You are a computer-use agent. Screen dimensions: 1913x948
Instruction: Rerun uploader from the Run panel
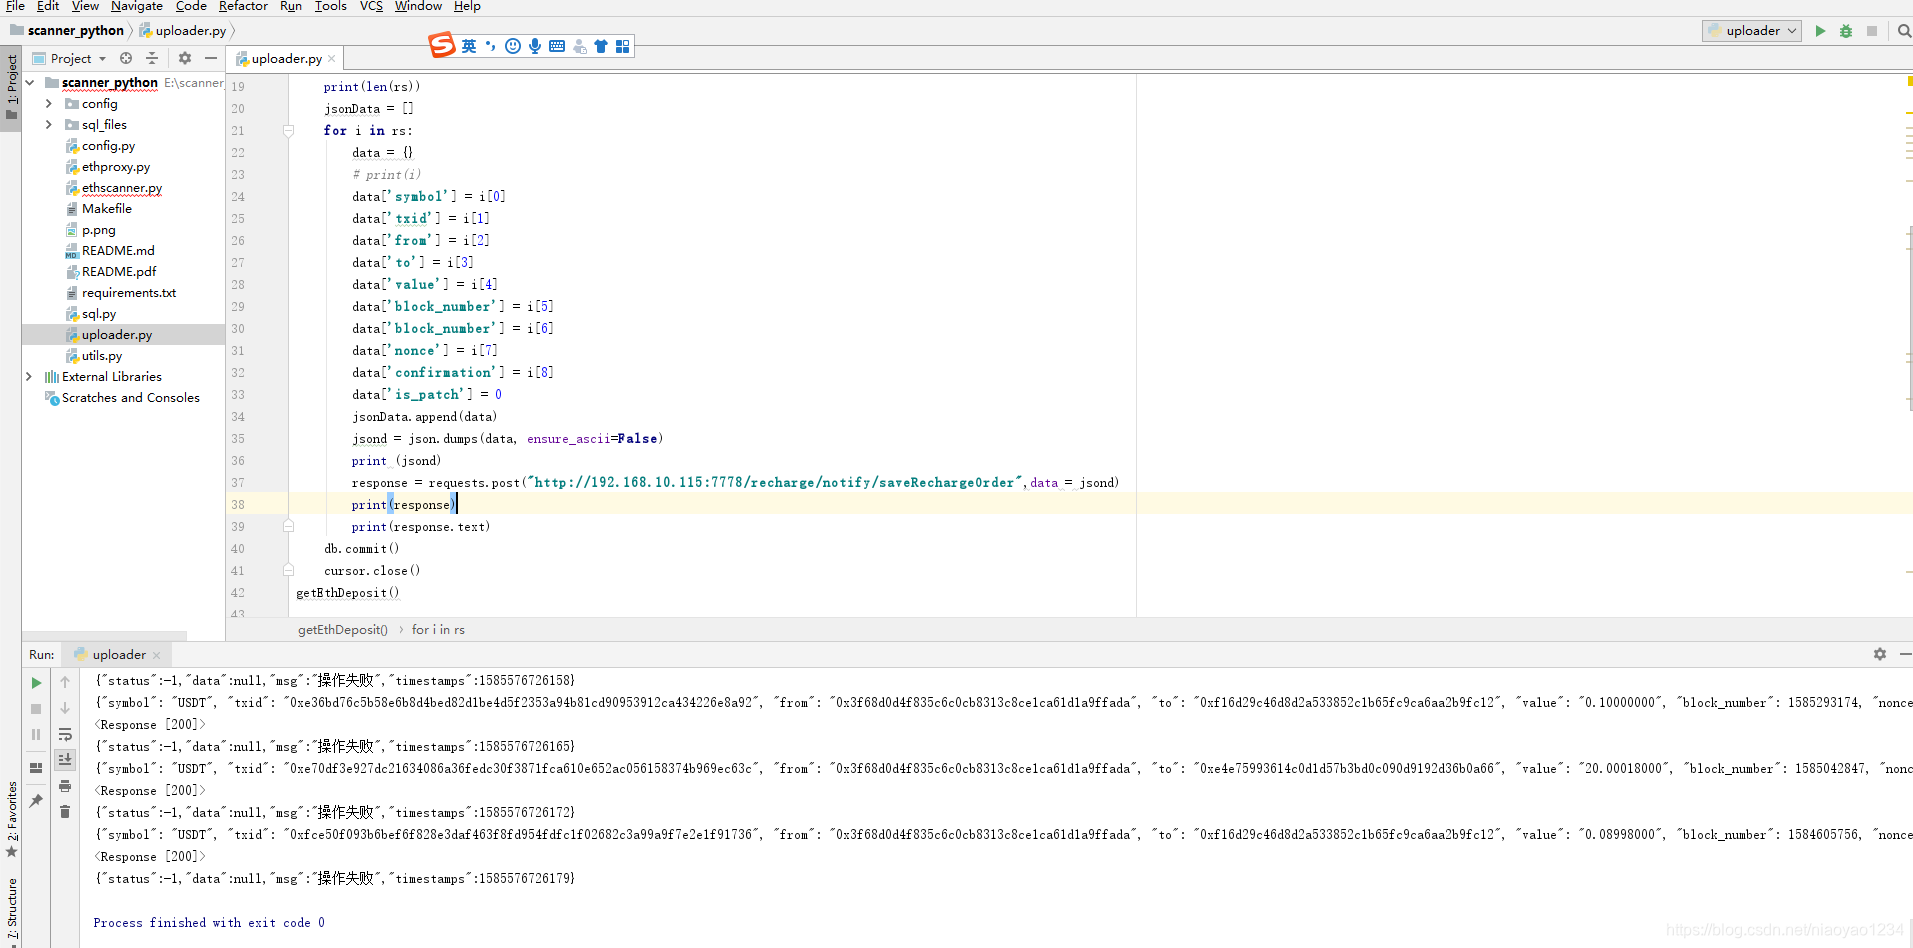pos(36,683)
